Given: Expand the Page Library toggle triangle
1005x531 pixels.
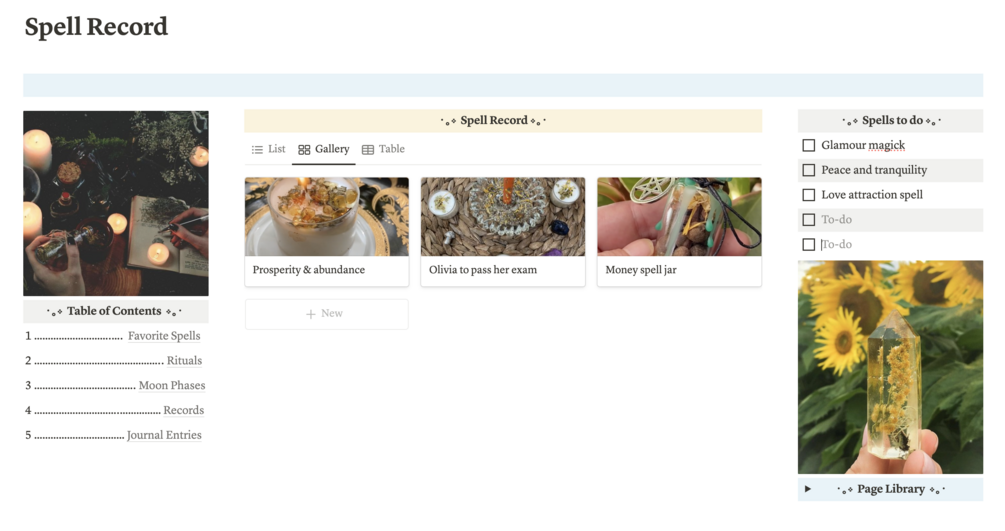Looking at the screenshot, I should point(808,489).
